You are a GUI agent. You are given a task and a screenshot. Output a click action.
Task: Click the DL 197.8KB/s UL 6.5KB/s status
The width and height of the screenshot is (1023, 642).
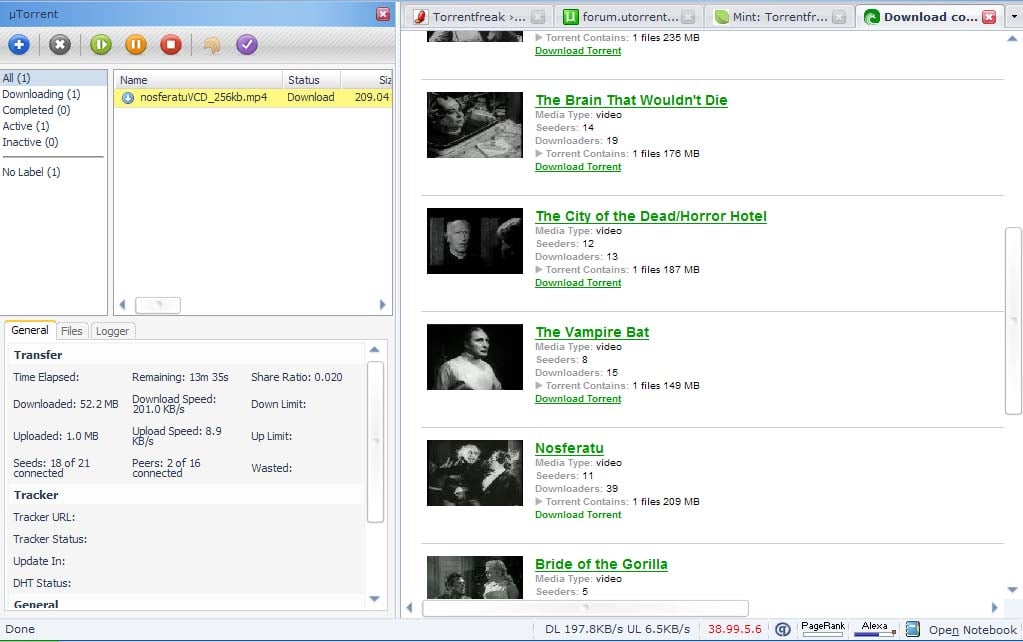point(617,629)
